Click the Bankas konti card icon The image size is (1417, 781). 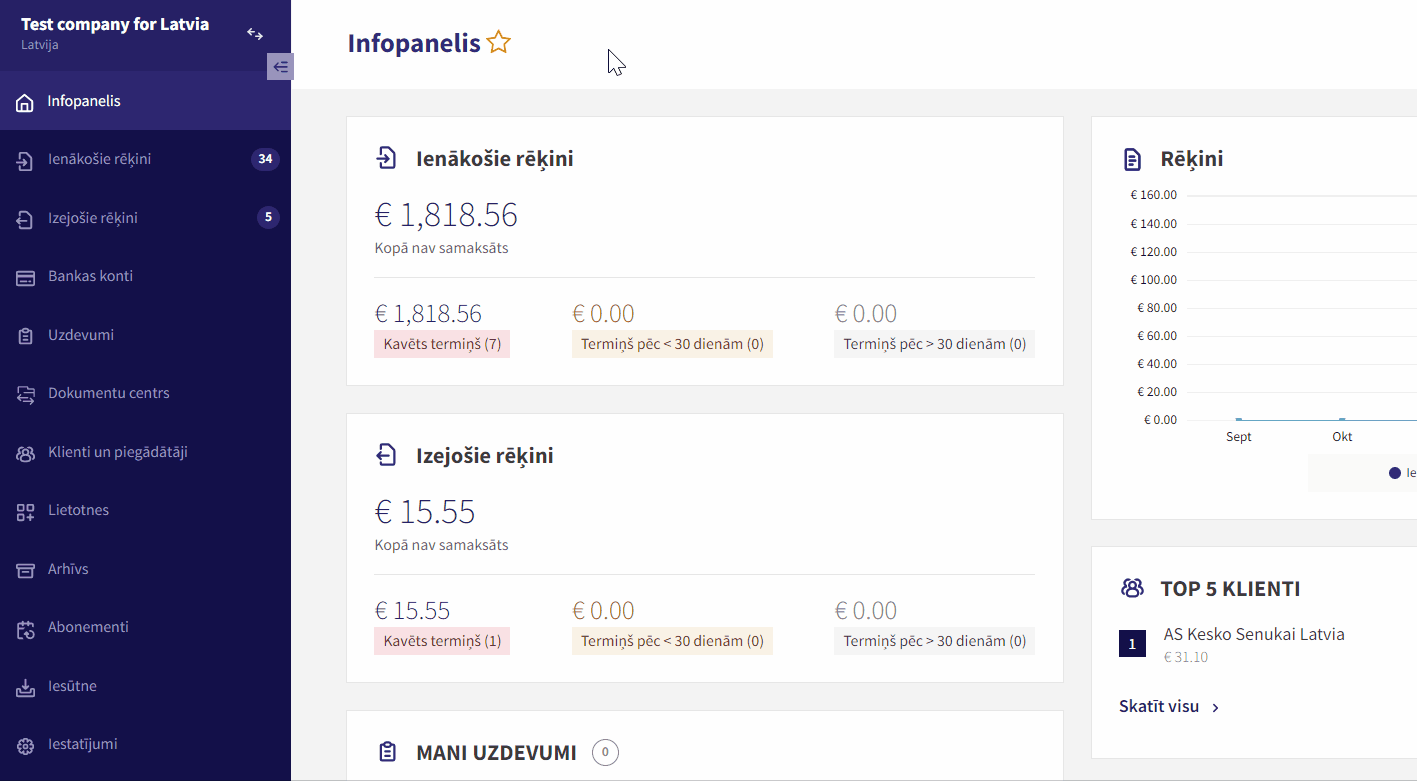point(26,277)
